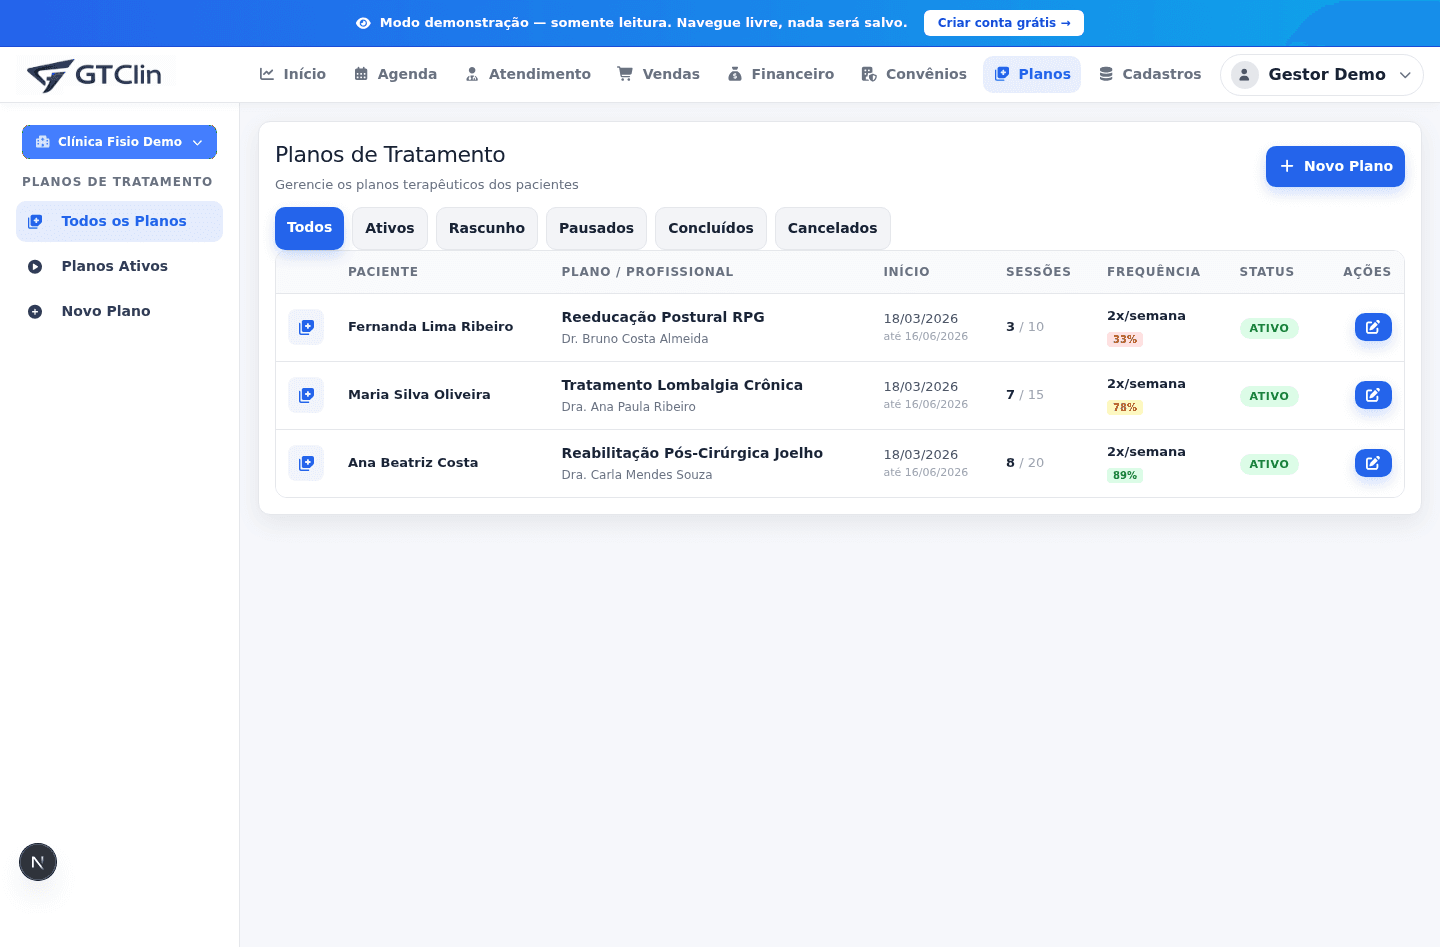Click plan icon in Maria Silva Oliveira row
1440x947 pixels.
coord(306,395)
